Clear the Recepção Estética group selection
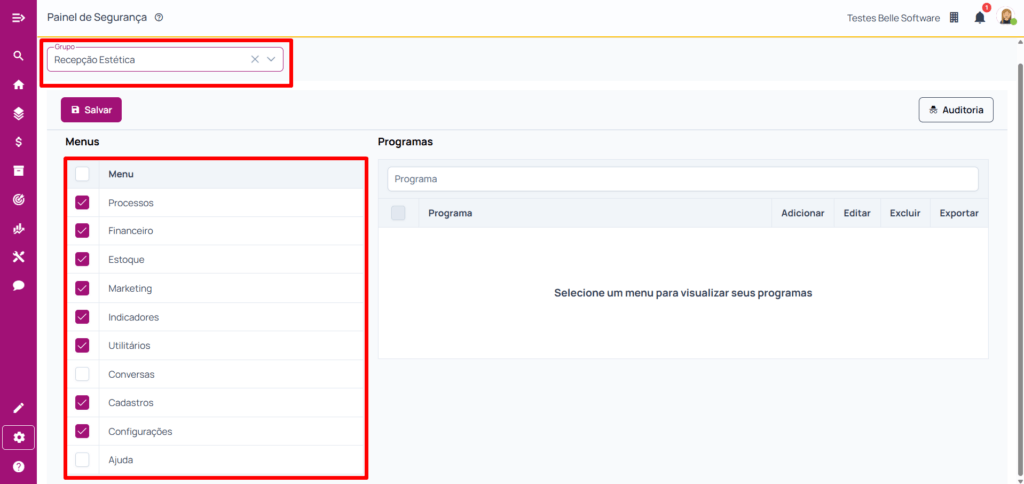 click(254, 60)
